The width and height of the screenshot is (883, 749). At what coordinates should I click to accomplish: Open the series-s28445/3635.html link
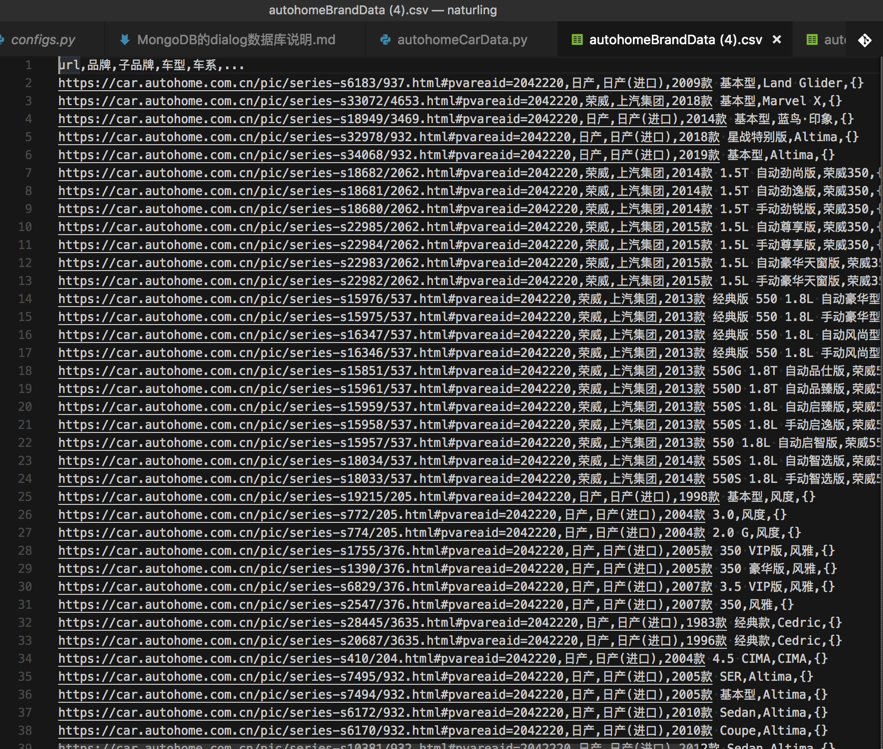pos(393,623)
